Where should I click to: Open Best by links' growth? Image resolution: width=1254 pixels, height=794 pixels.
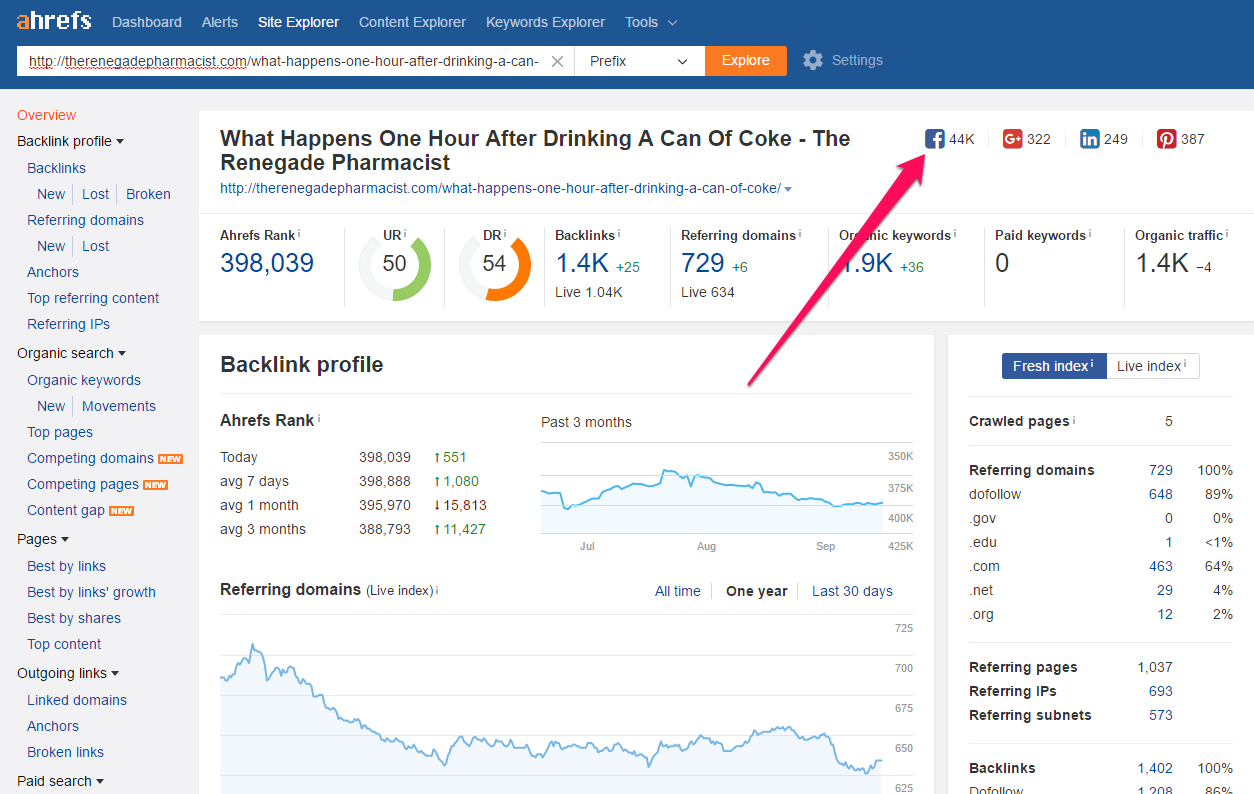[91, 592]
